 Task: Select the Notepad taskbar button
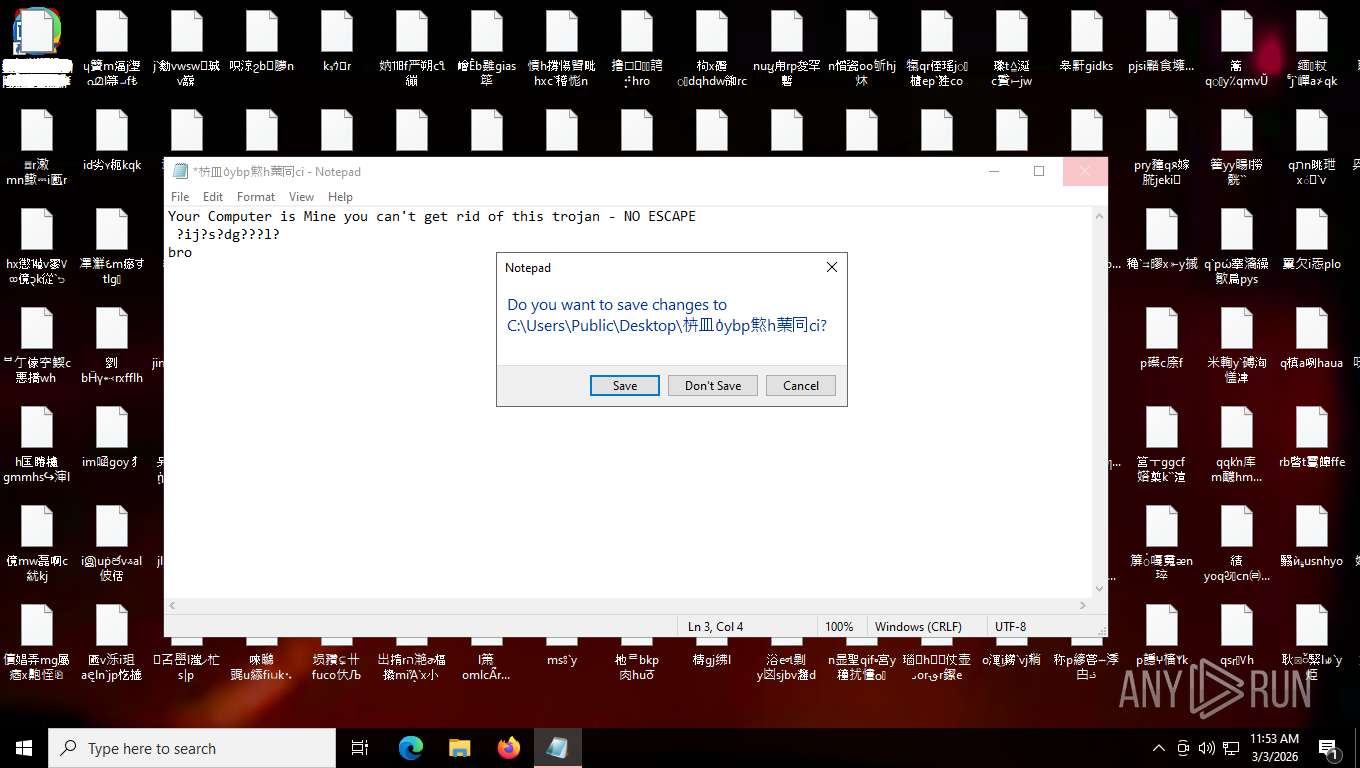[557, 748]
